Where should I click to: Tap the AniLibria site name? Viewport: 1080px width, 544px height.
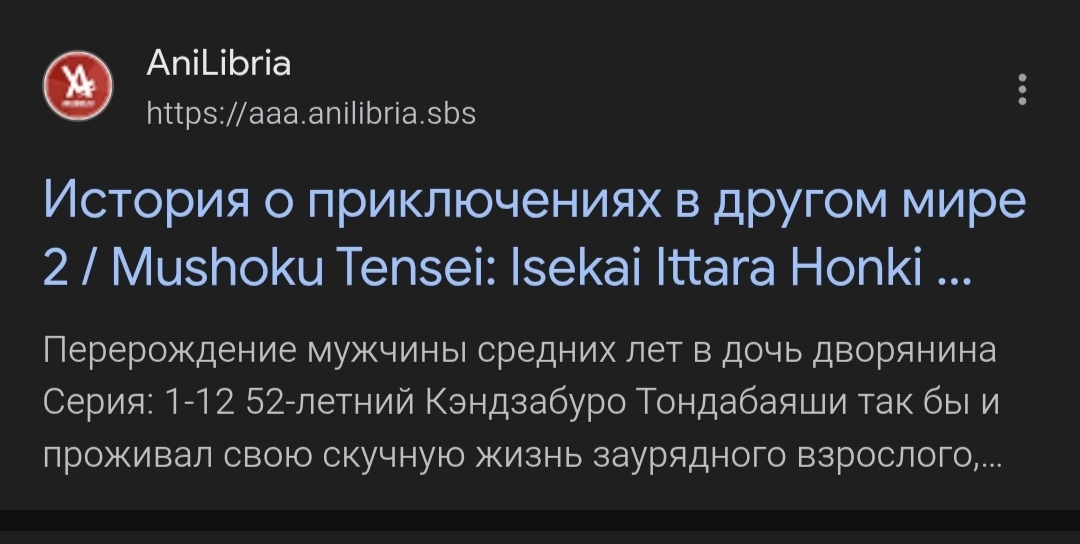(218, 65)
